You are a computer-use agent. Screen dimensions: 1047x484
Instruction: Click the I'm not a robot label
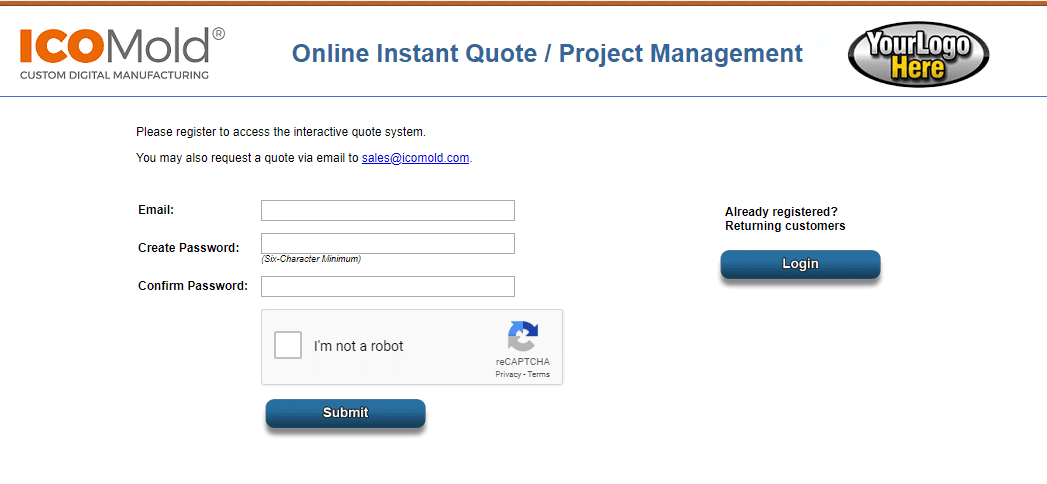click(359, 346)
